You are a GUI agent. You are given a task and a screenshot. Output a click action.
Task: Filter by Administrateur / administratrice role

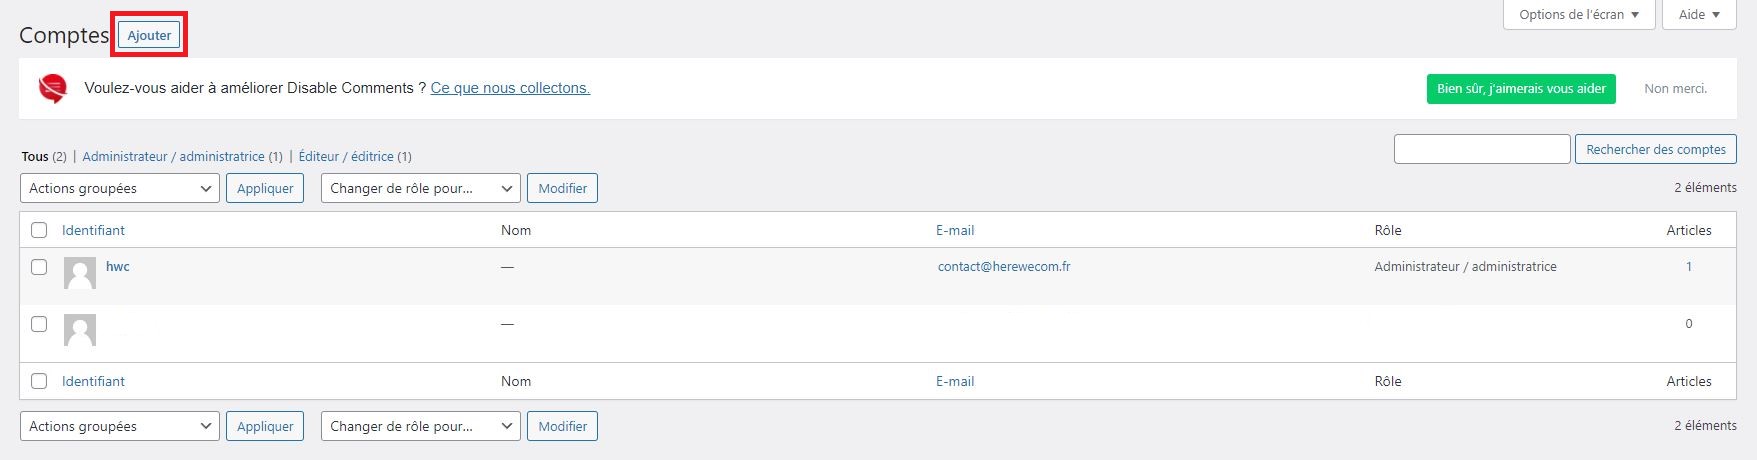[x=173, y=156]
